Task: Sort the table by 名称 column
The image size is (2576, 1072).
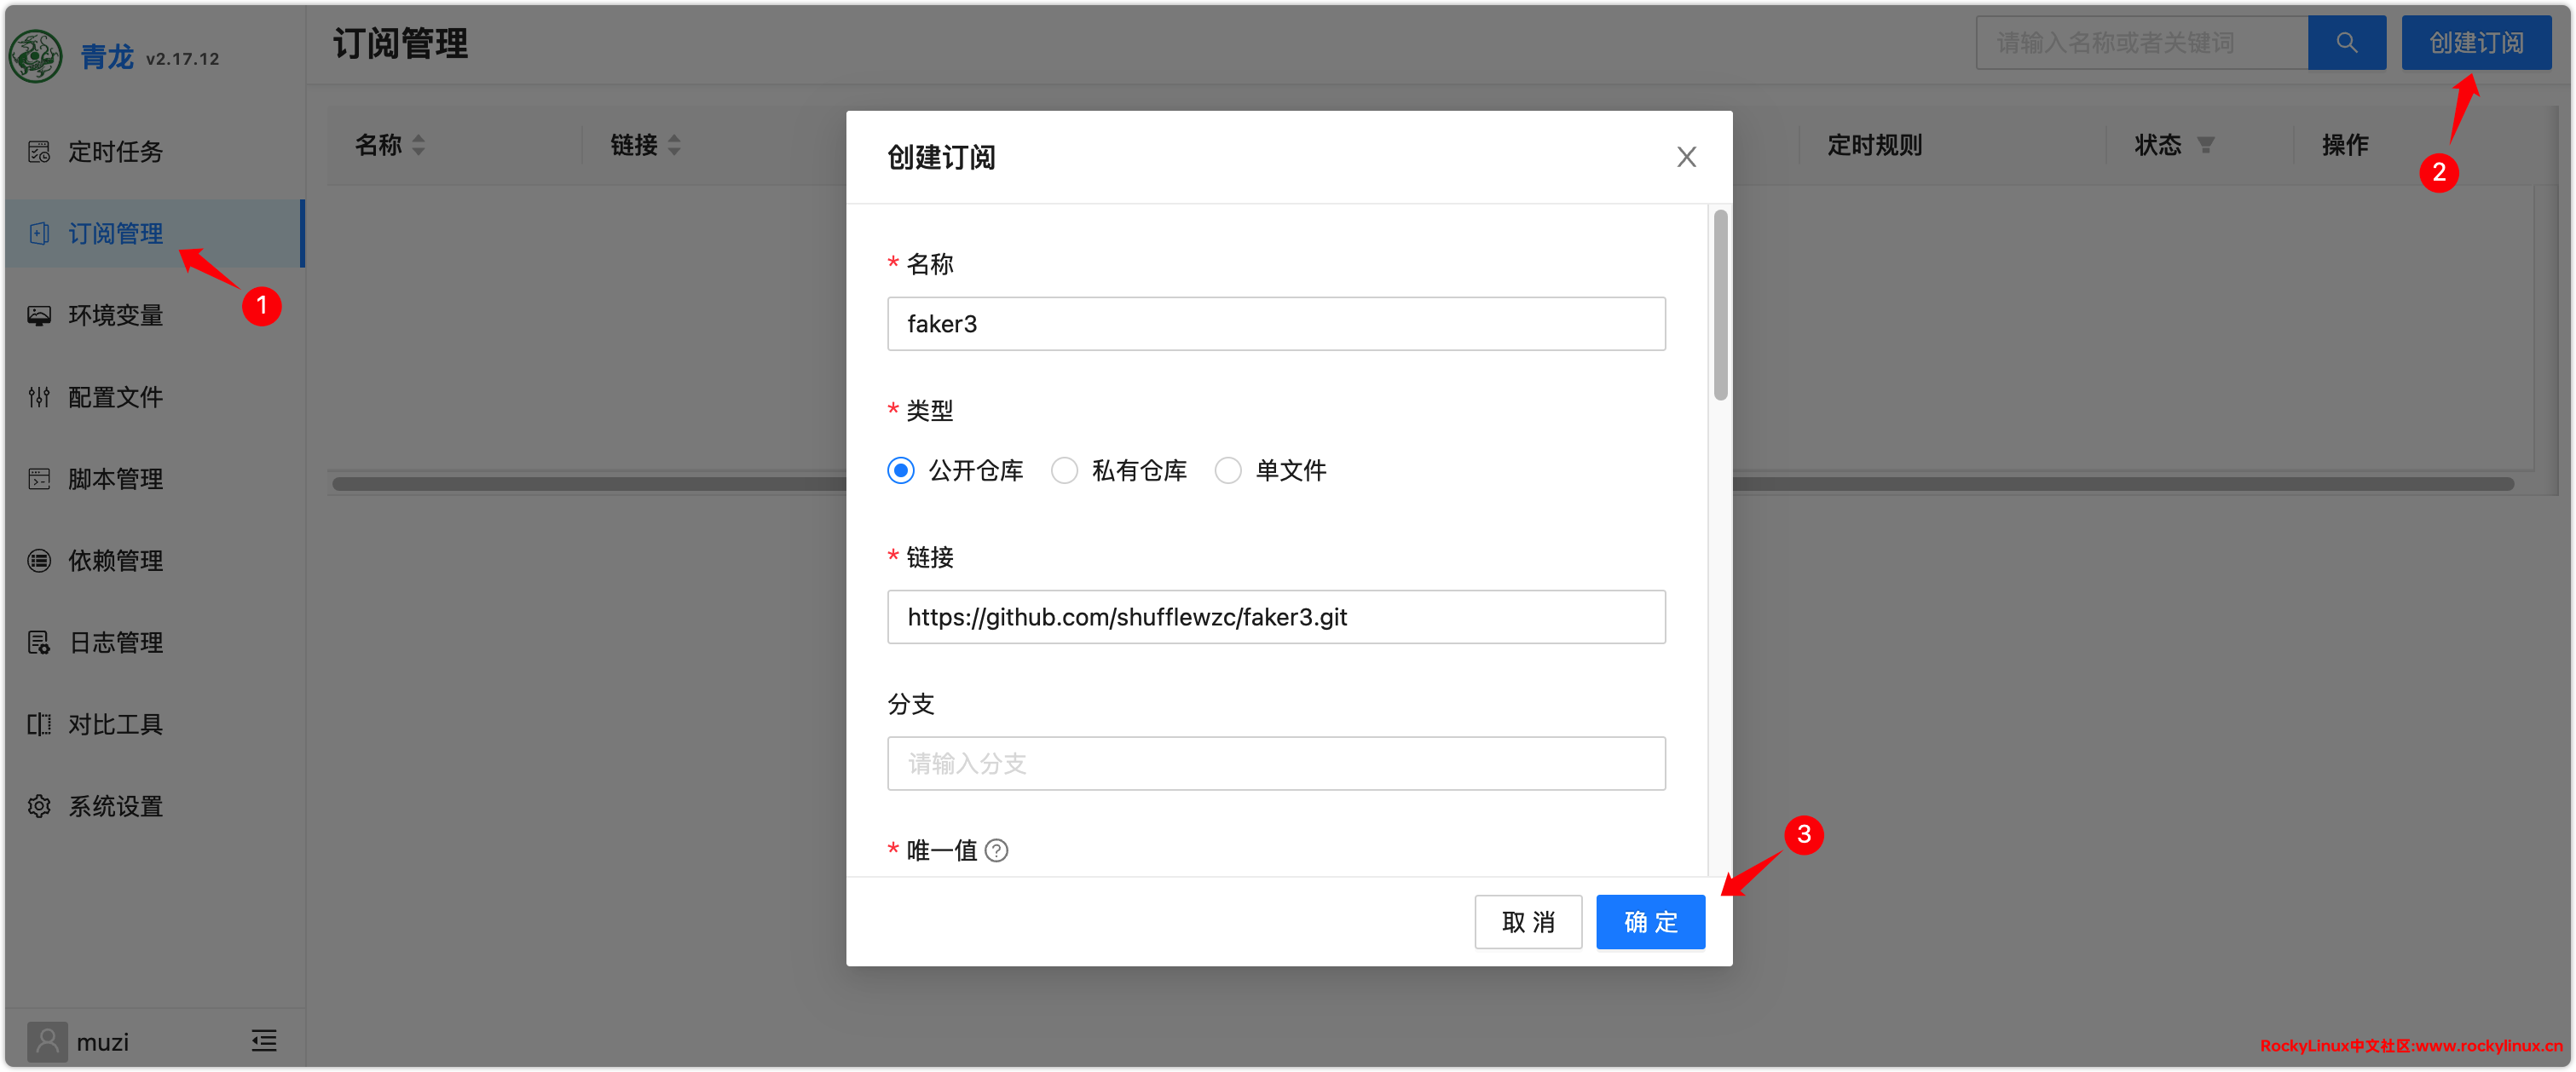Action: coord(418,145)
